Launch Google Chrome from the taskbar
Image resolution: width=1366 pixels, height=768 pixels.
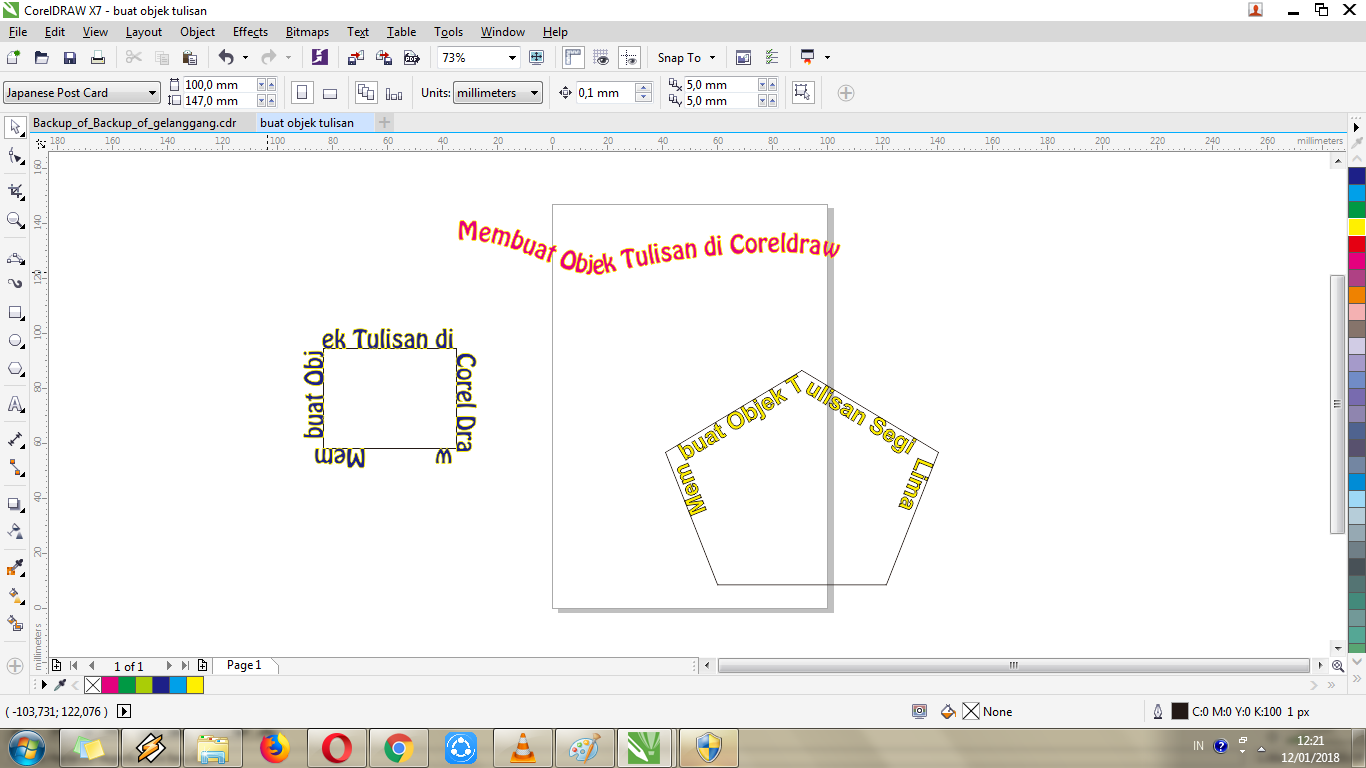[x=399, y=747]
